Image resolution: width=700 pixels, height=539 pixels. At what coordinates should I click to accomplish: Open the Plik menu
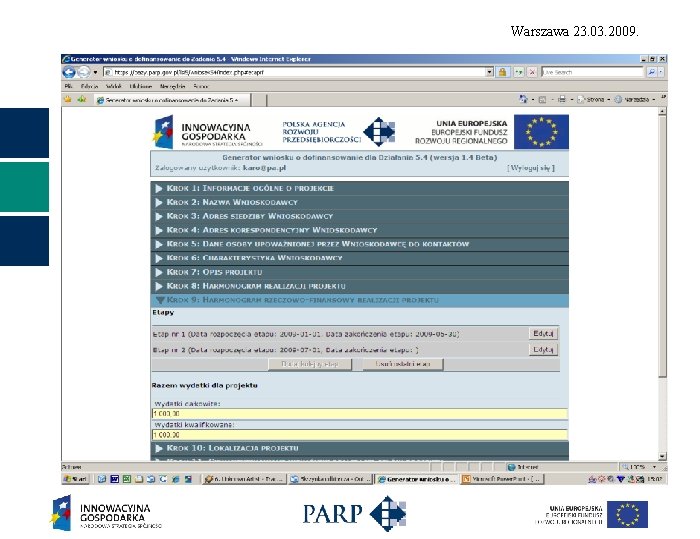pos(68,86)
